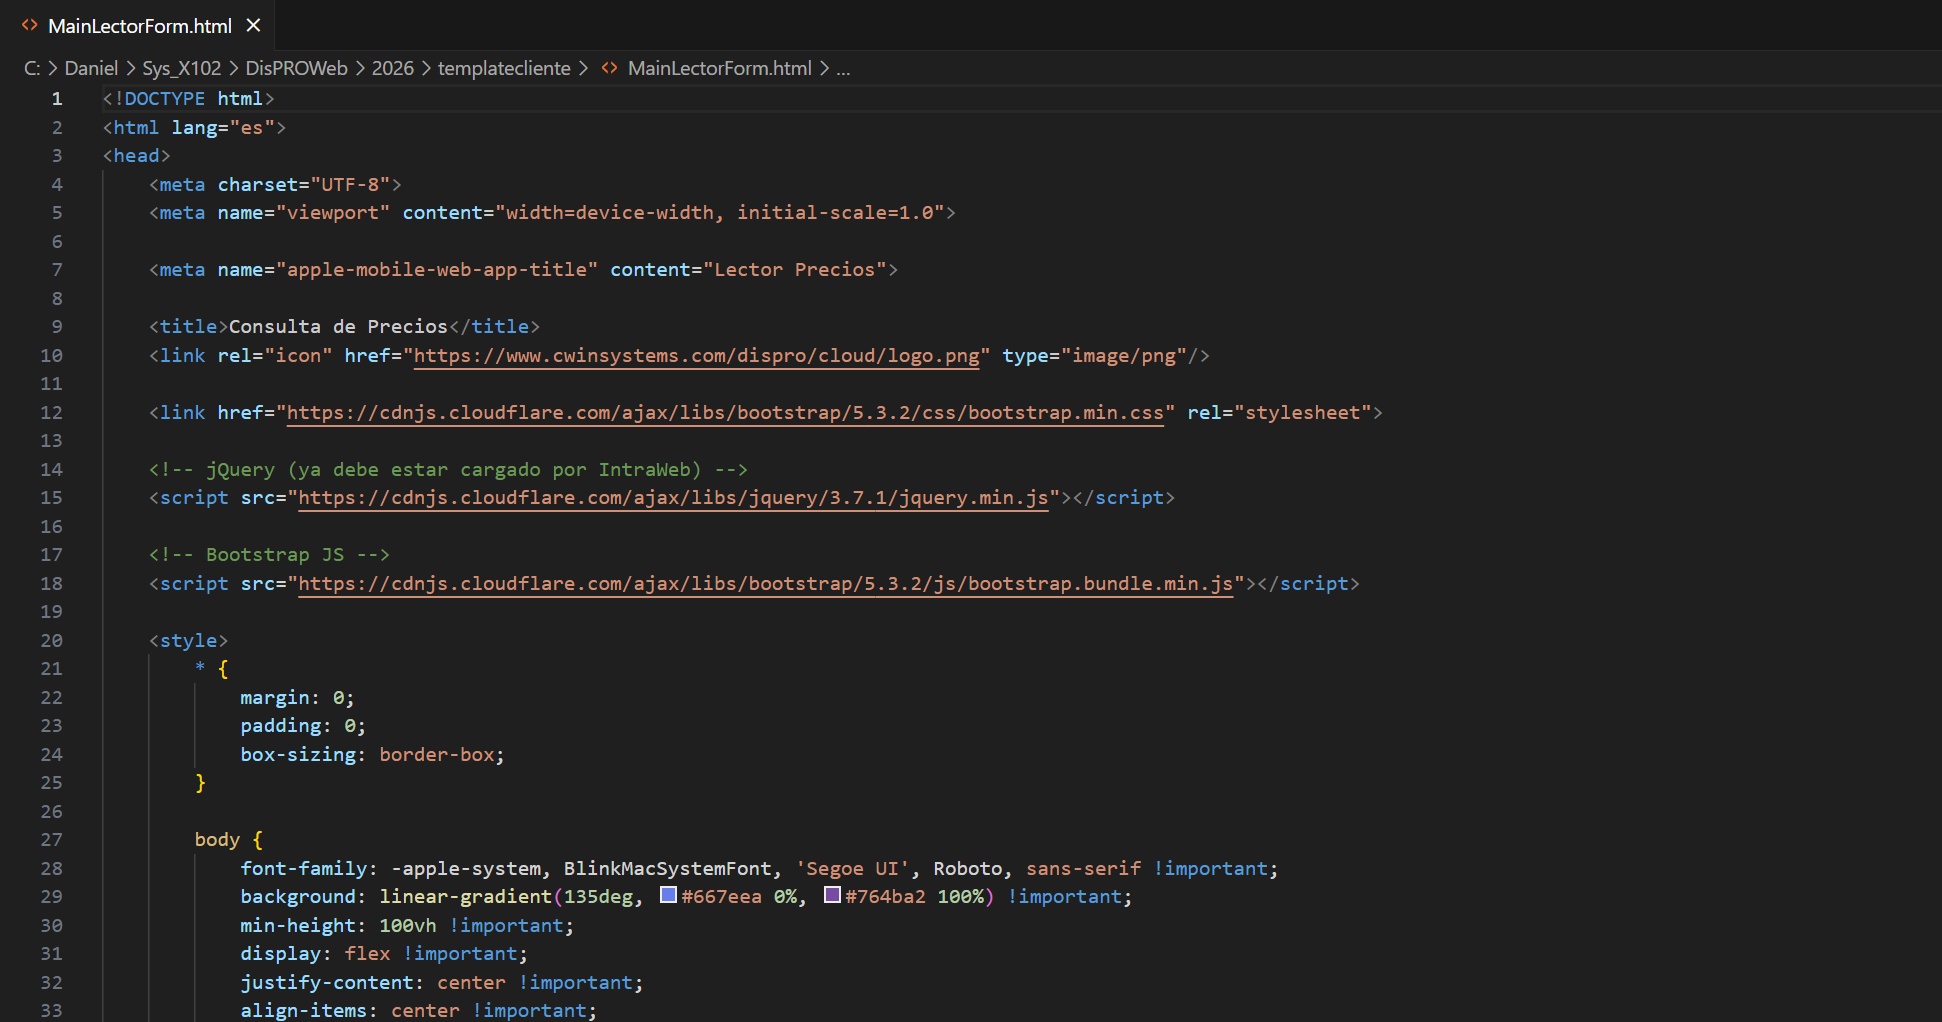Open the #764ba2 color picker swatch

pyautogui.click(x=832, y=895)
